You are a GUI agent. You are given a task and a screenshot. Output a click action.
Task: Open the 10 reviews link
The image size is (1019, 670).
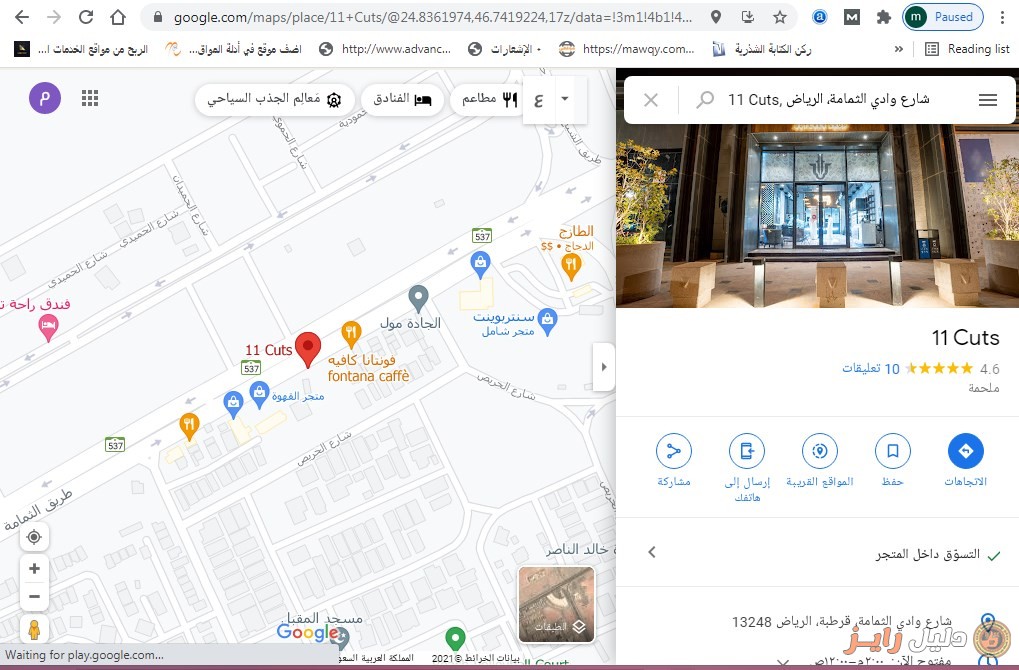tap(871, 368)
